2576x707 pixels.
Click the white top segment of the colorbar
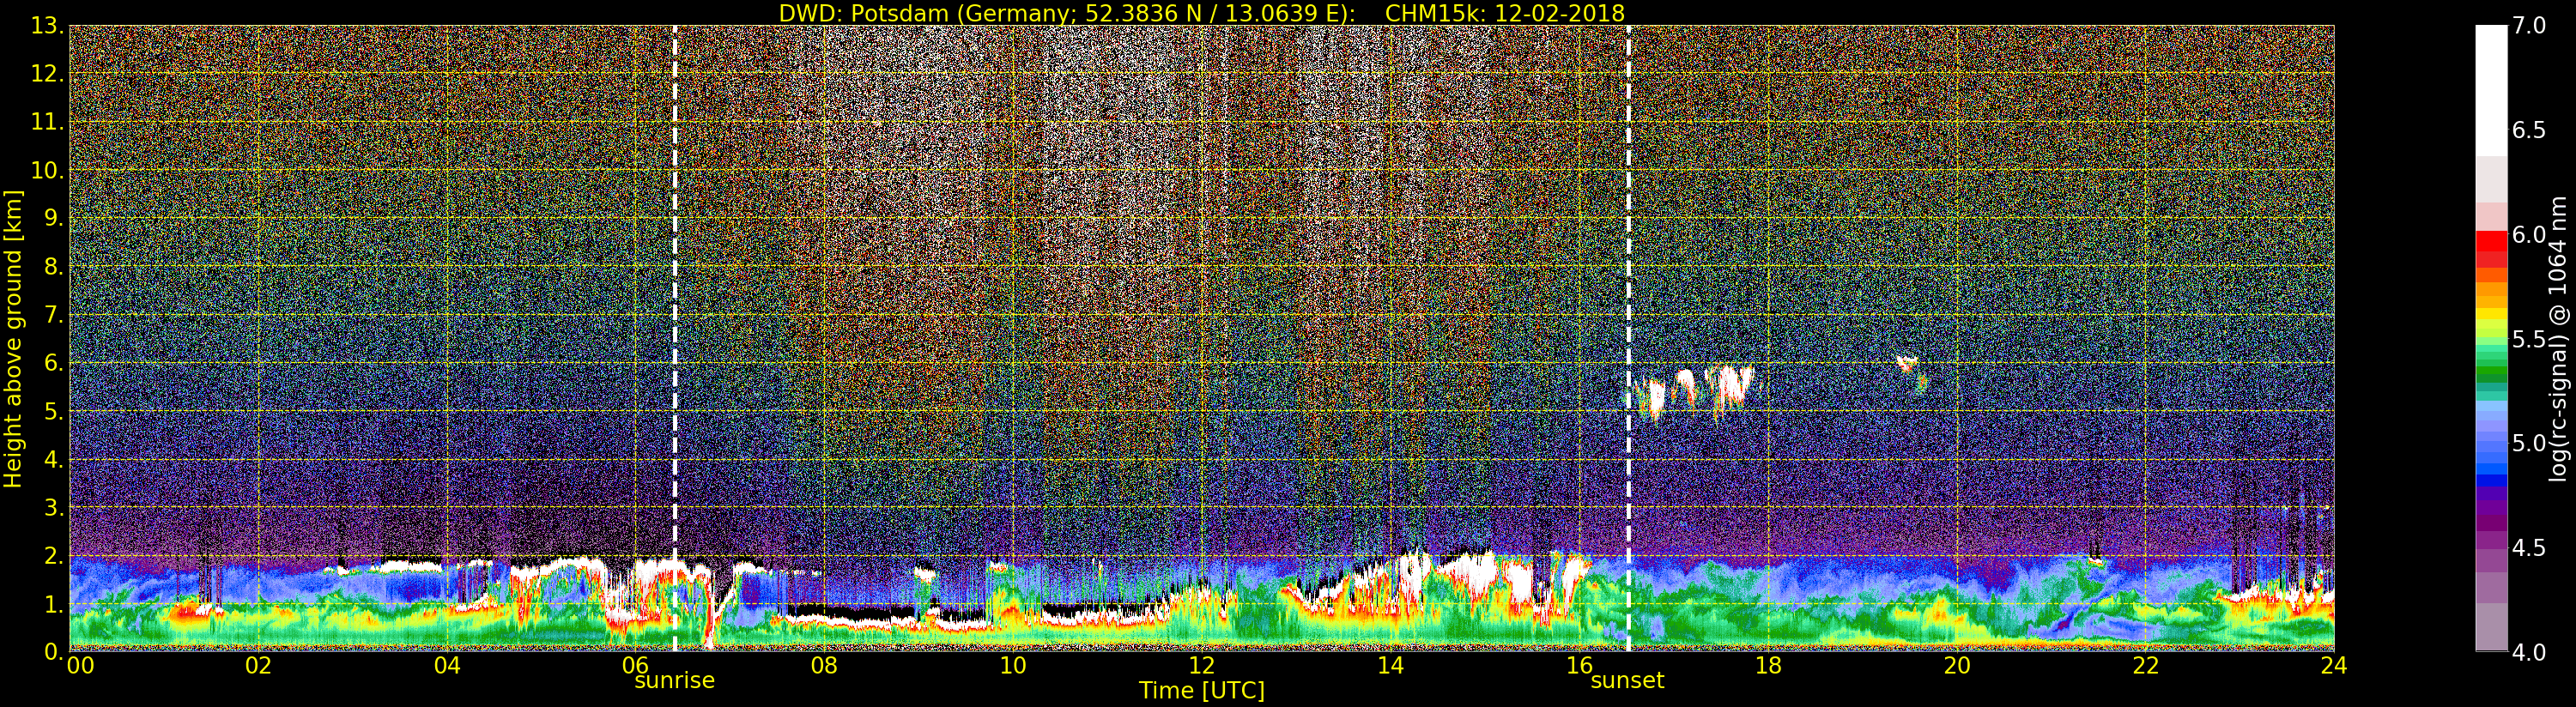coord(2491,90)
